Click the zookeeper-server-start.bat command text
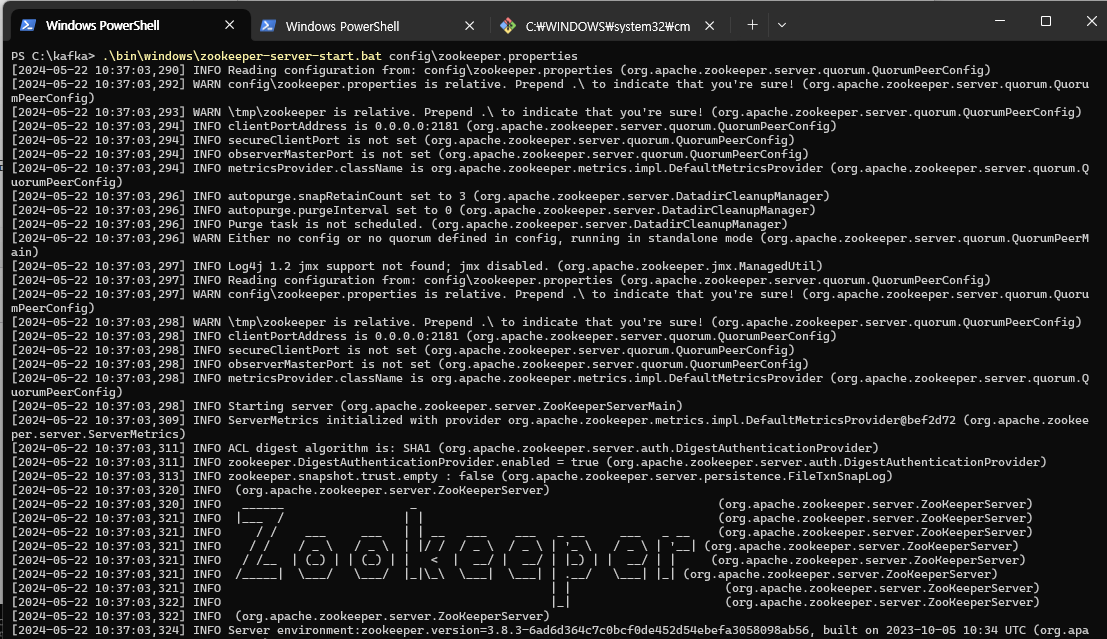Image resolution: width=1107 pixels, height=639 pixels. [x=242, y=56]
